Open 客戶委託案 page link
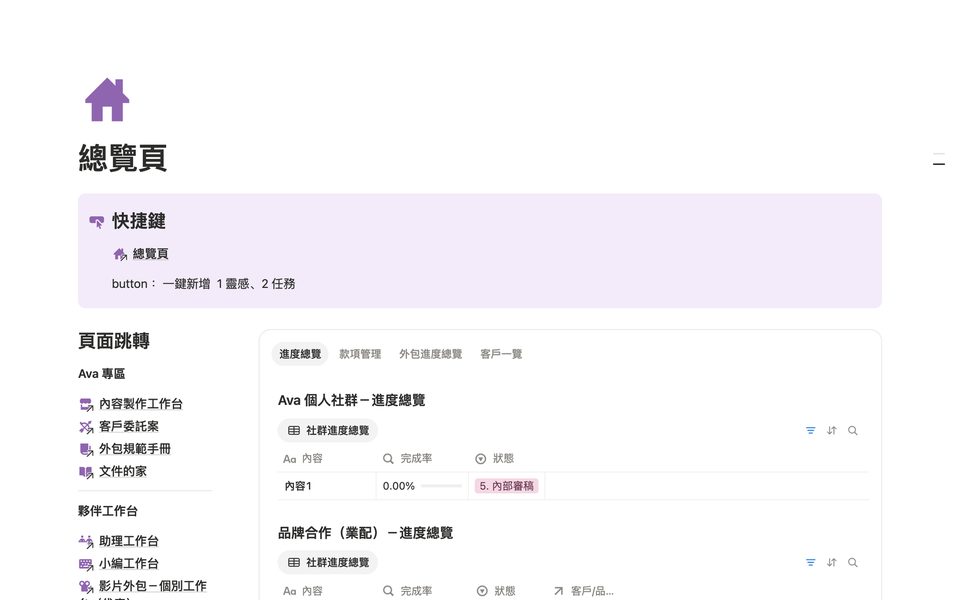The height and width of the screenshot is (600, 960). (129, 426)
